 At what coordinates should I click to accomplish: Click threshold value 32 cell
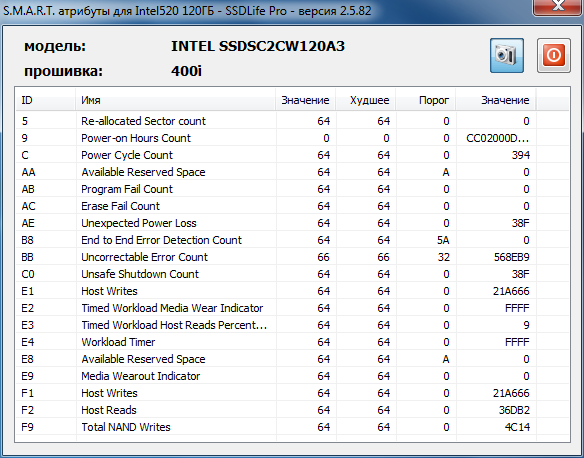click(444, 257)
